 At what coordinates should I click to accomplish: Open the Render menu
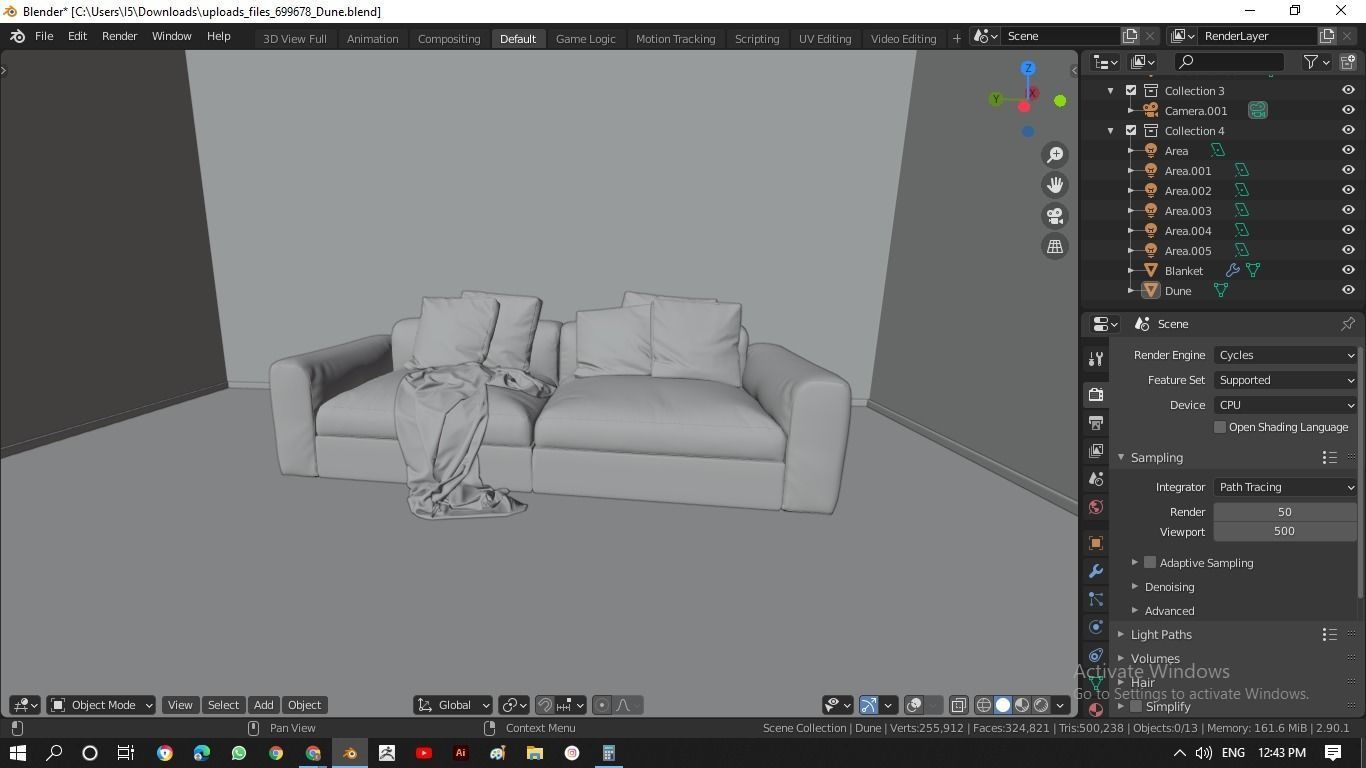(x=119, y=36)
